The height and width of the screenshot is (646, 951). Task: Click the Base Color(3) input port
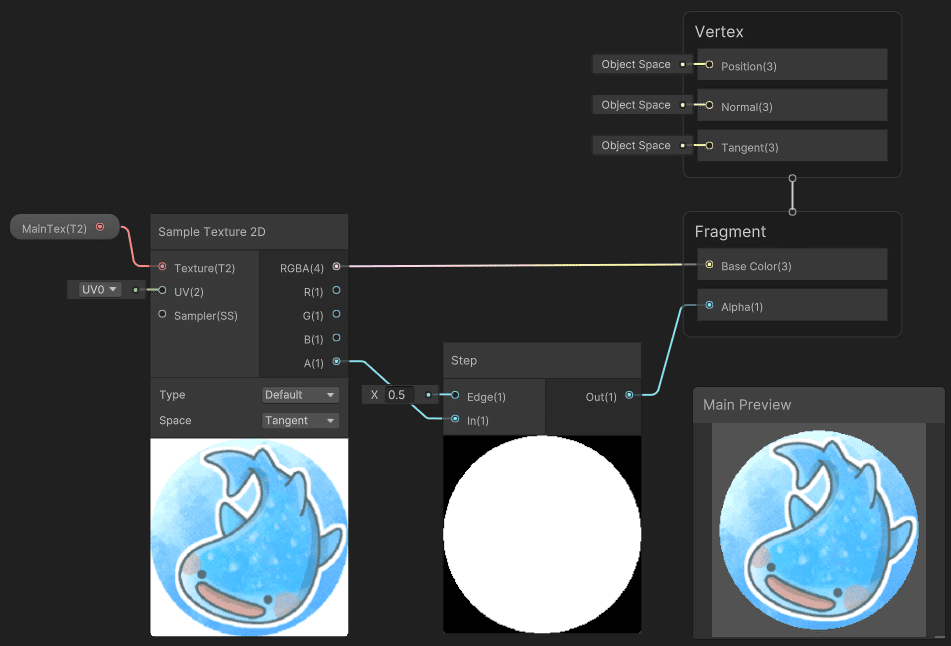pyautogui.click(x=709, y=264)
